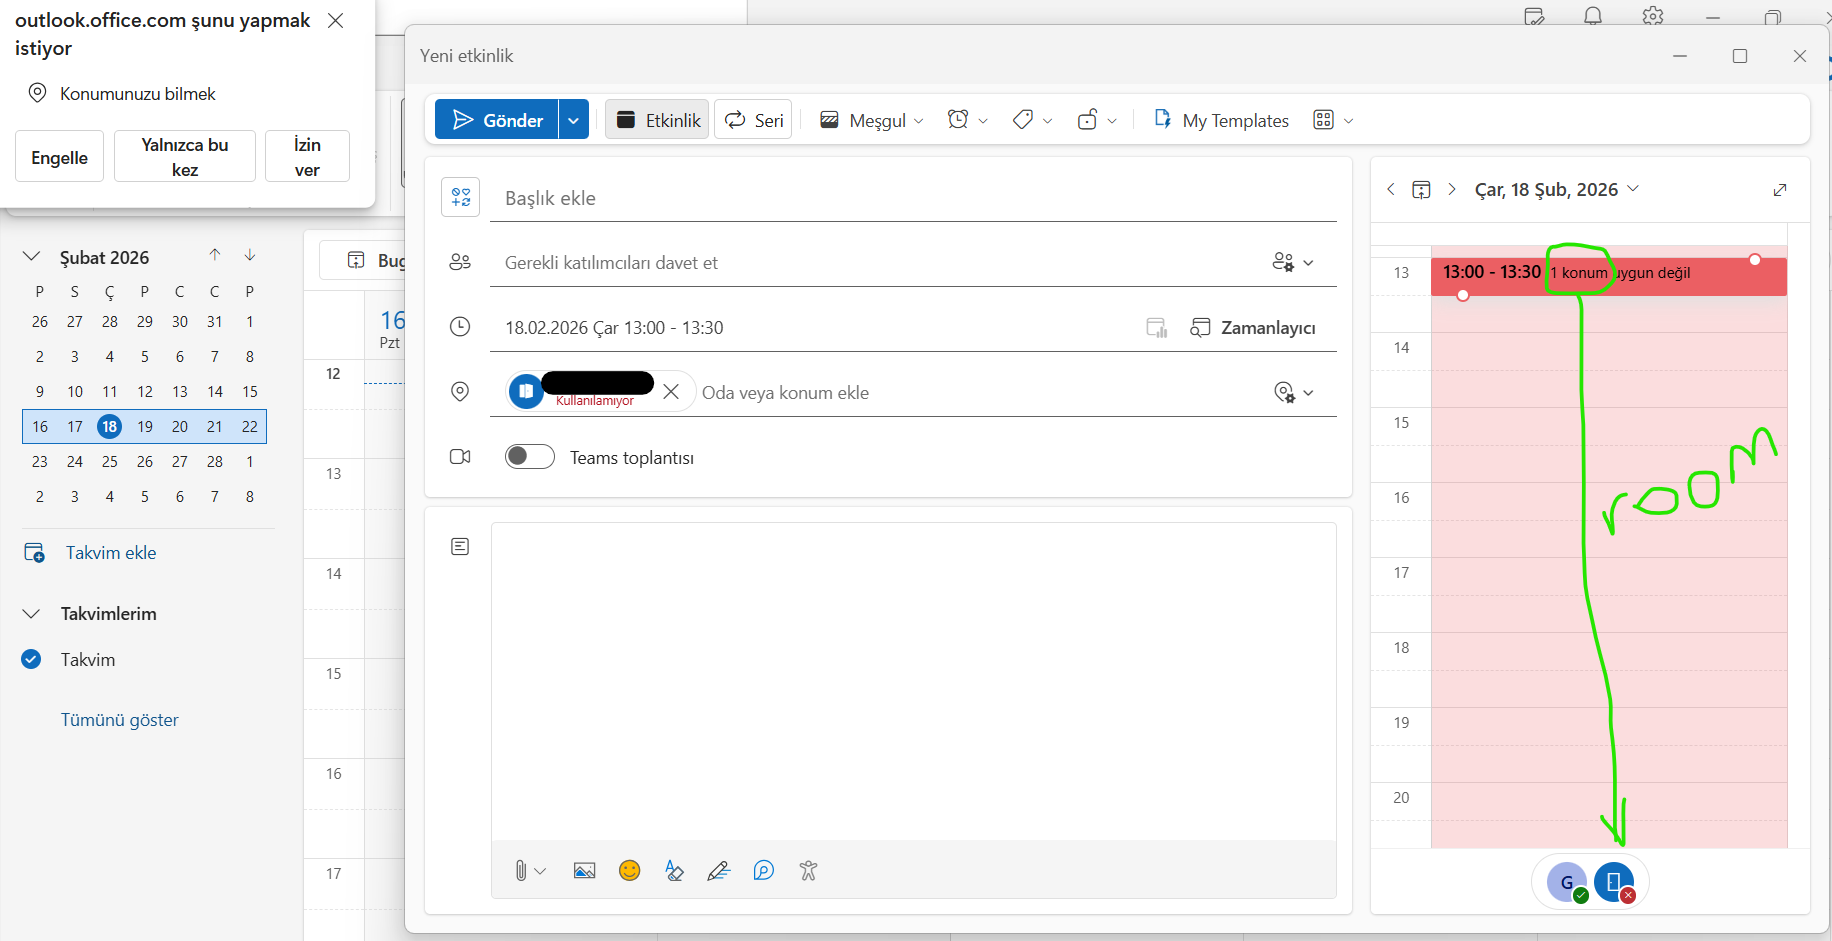Open the attach file dropdown chevron

(541, 871)
